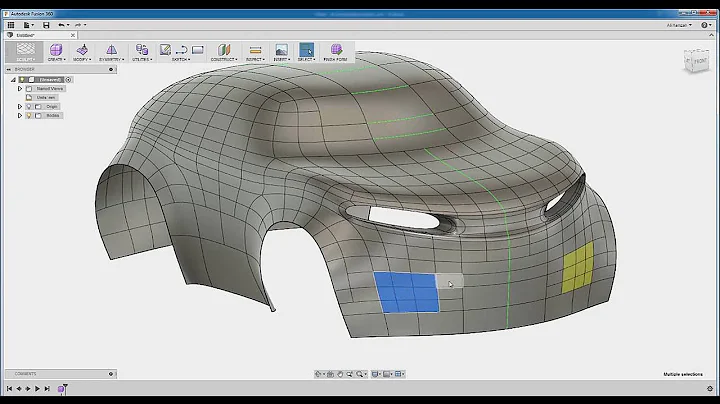Collapse the Browser panel arrows
This screenshot has width=720, height=404.
click(9, 69)
